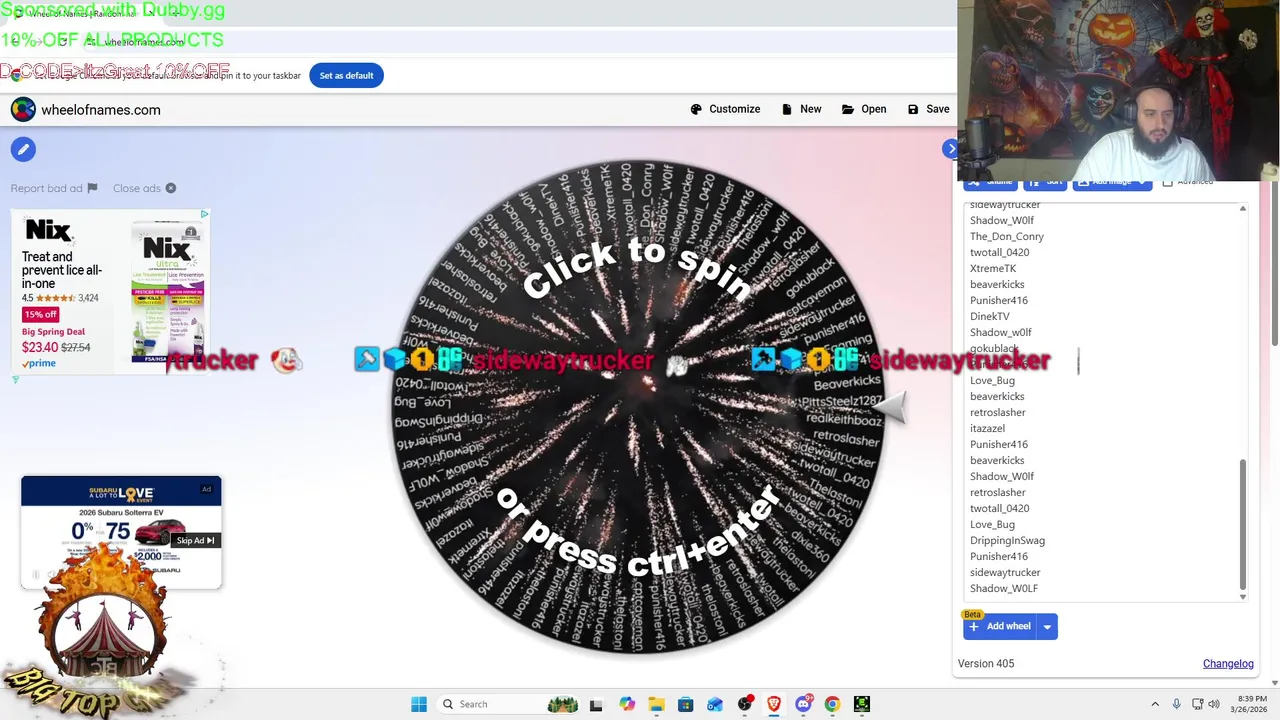Click DinekTV entry in the list
1280x720 pixels.
pyautogui.click(x=989, y=316)
